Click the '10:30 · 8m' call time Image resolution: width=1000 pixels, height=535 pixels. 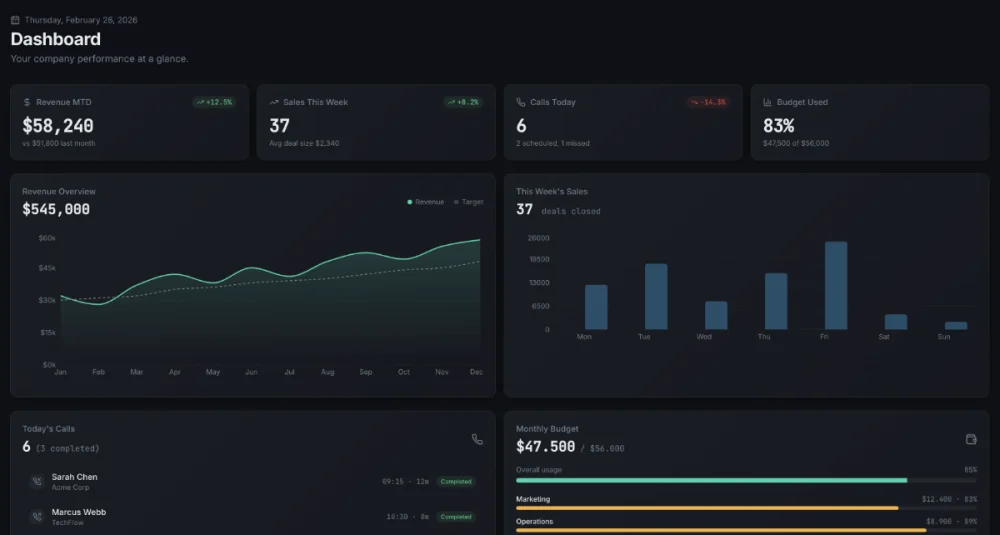click(408, 517)
